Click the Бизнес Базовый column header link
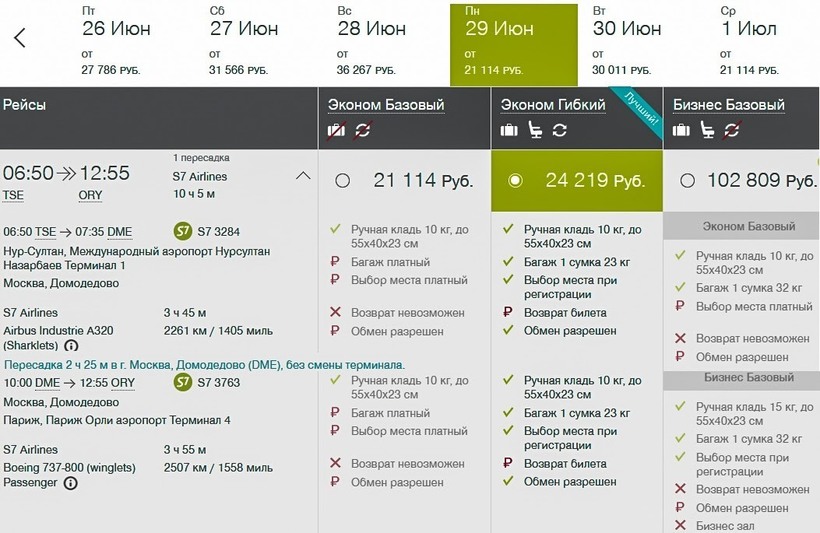 pos(729,105)
